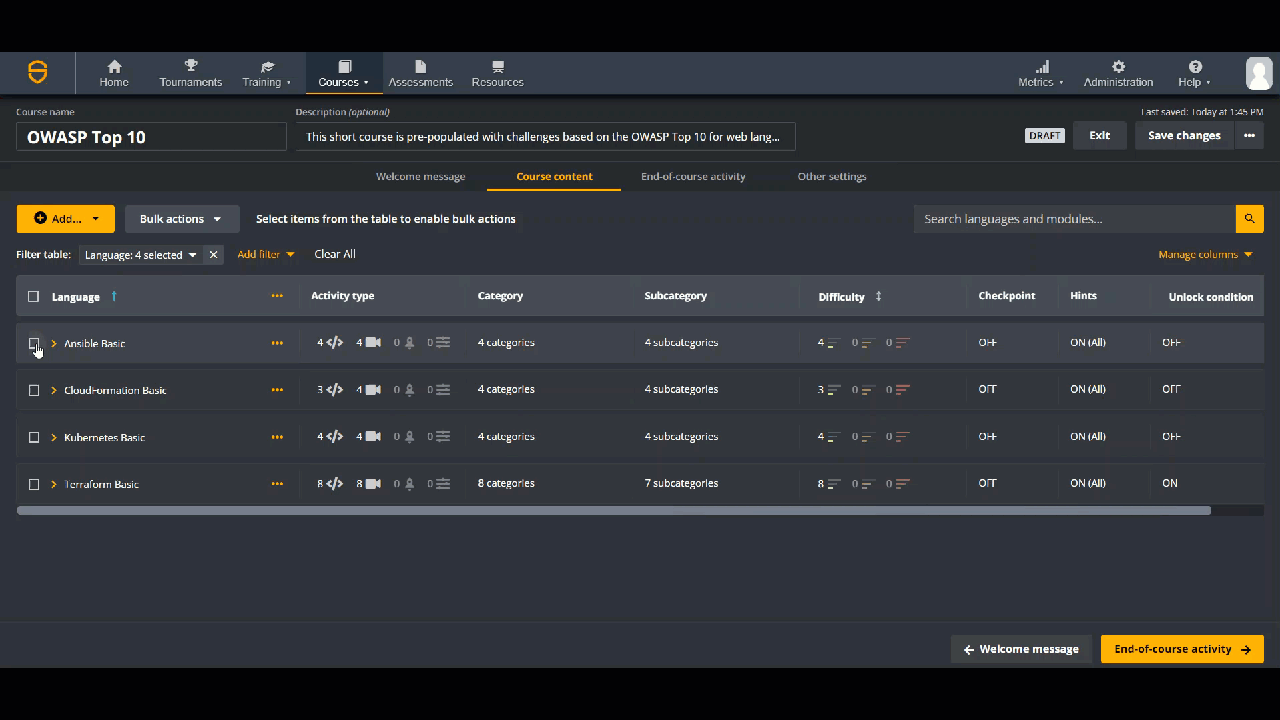
Task: Open the Add... dropdown button
Action: pos(65,219)
